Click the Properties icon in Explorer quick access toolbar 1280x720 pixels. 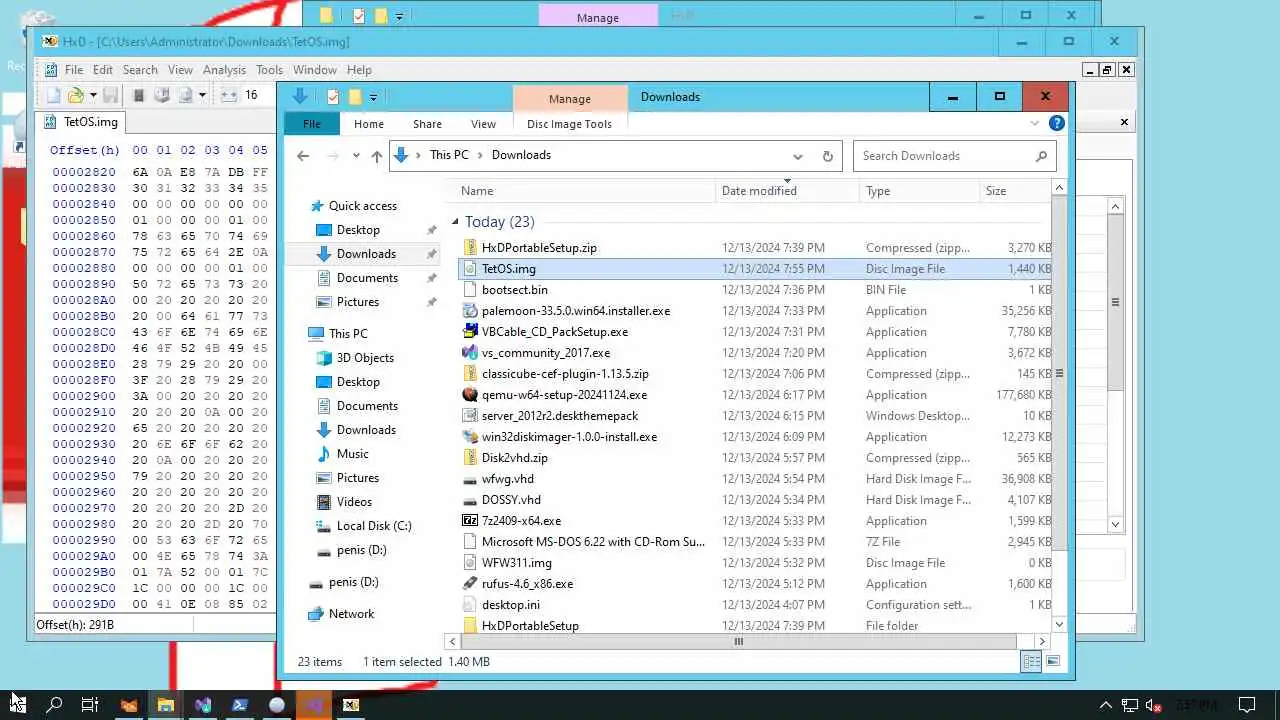click(333, 97)
